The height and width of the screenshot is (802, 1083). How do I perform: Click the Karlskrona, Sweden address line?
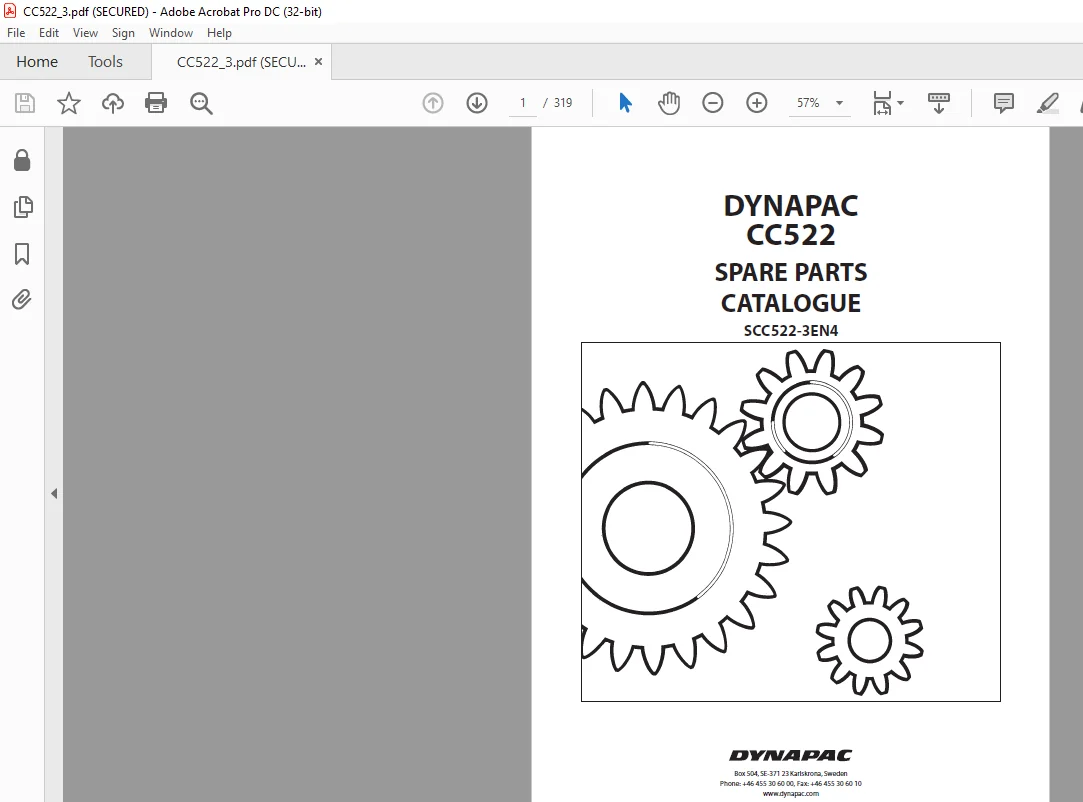pos(791,774)
